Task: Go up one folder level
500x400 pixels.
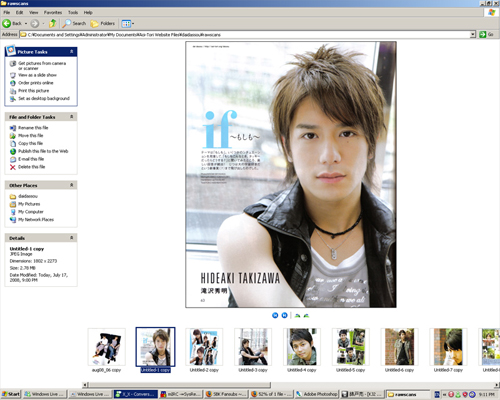Action: point(52,23)
